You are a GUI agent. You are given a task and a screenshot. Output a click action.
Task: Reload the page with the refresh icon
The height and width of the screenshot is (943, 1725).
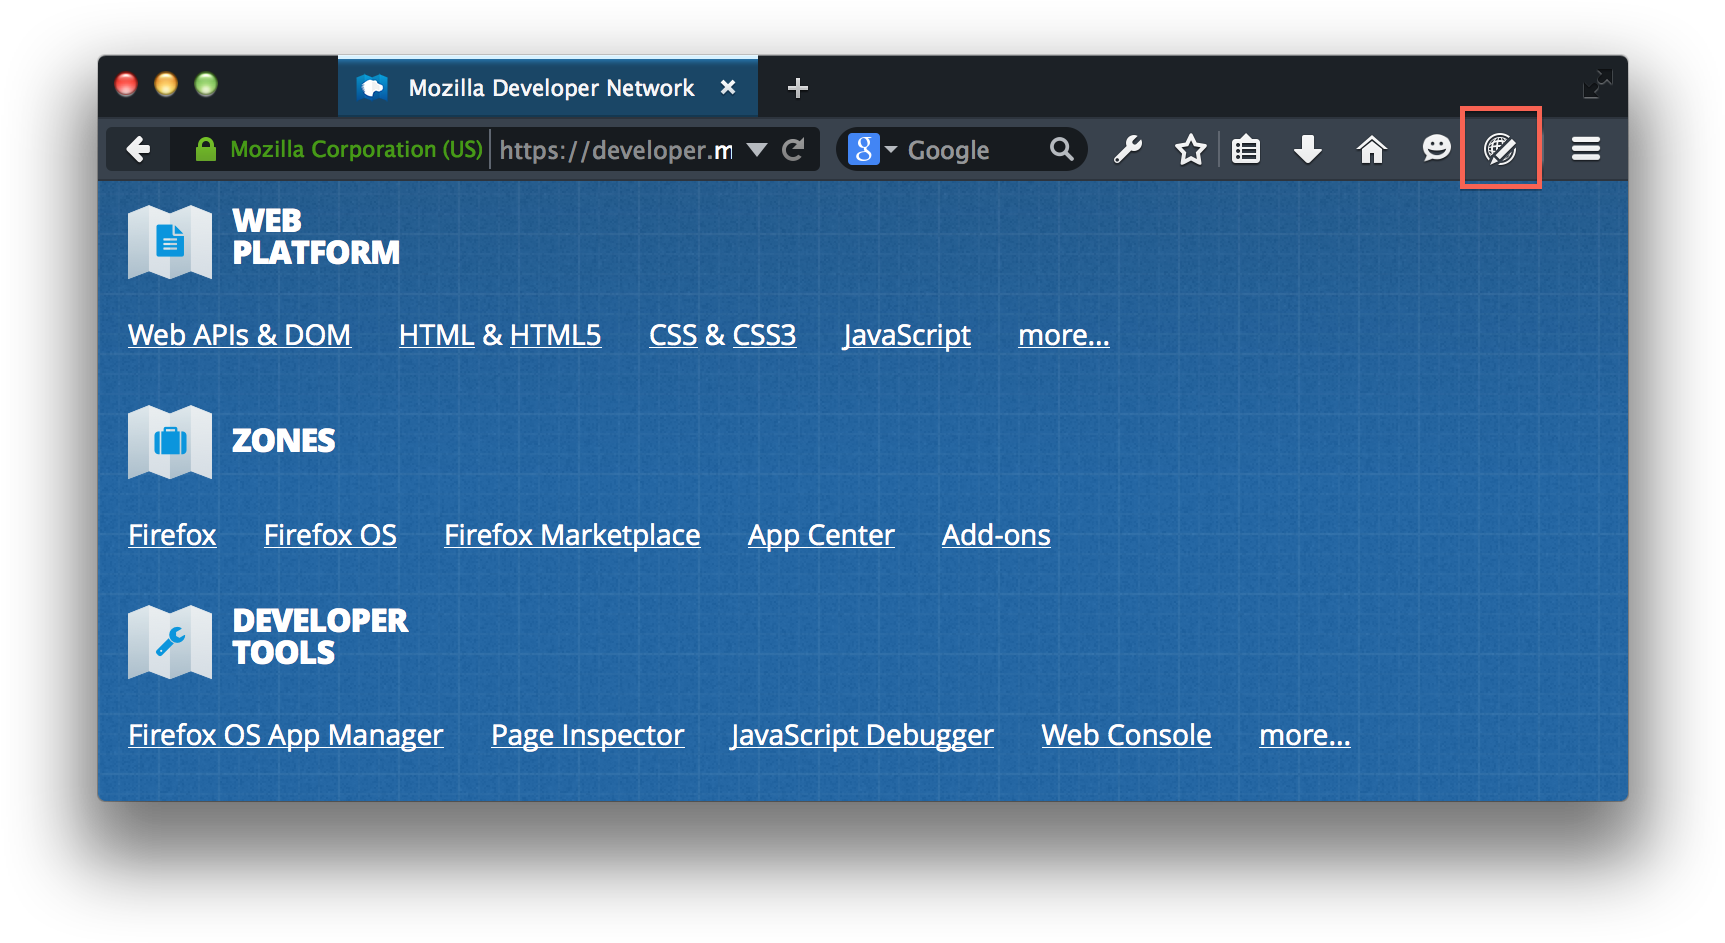793,150
